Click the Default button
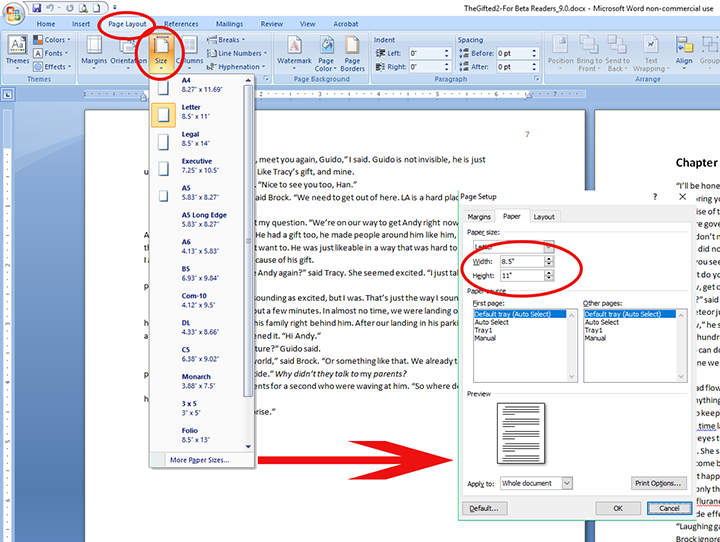The height and width of the screenshot is (542, 720). 485,508
